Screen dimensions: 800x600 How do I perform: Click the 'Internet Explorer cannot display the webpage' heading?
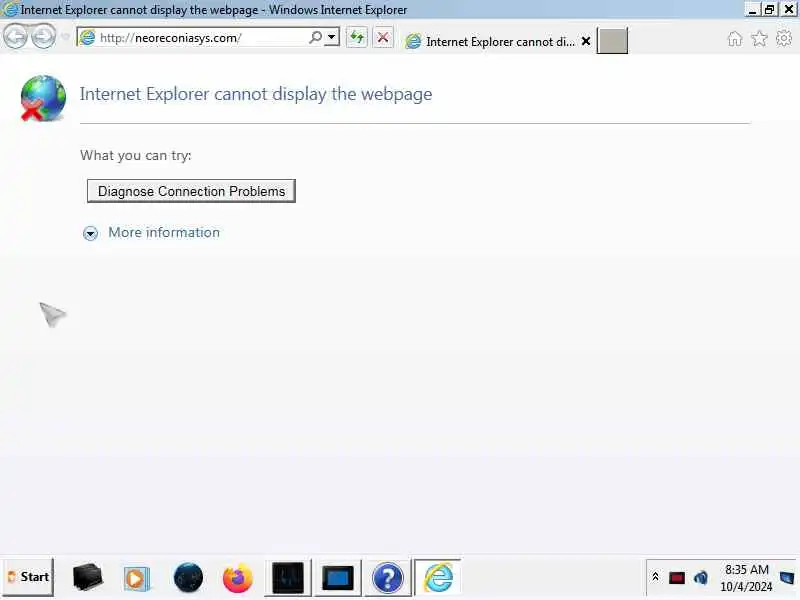(256, 94)
